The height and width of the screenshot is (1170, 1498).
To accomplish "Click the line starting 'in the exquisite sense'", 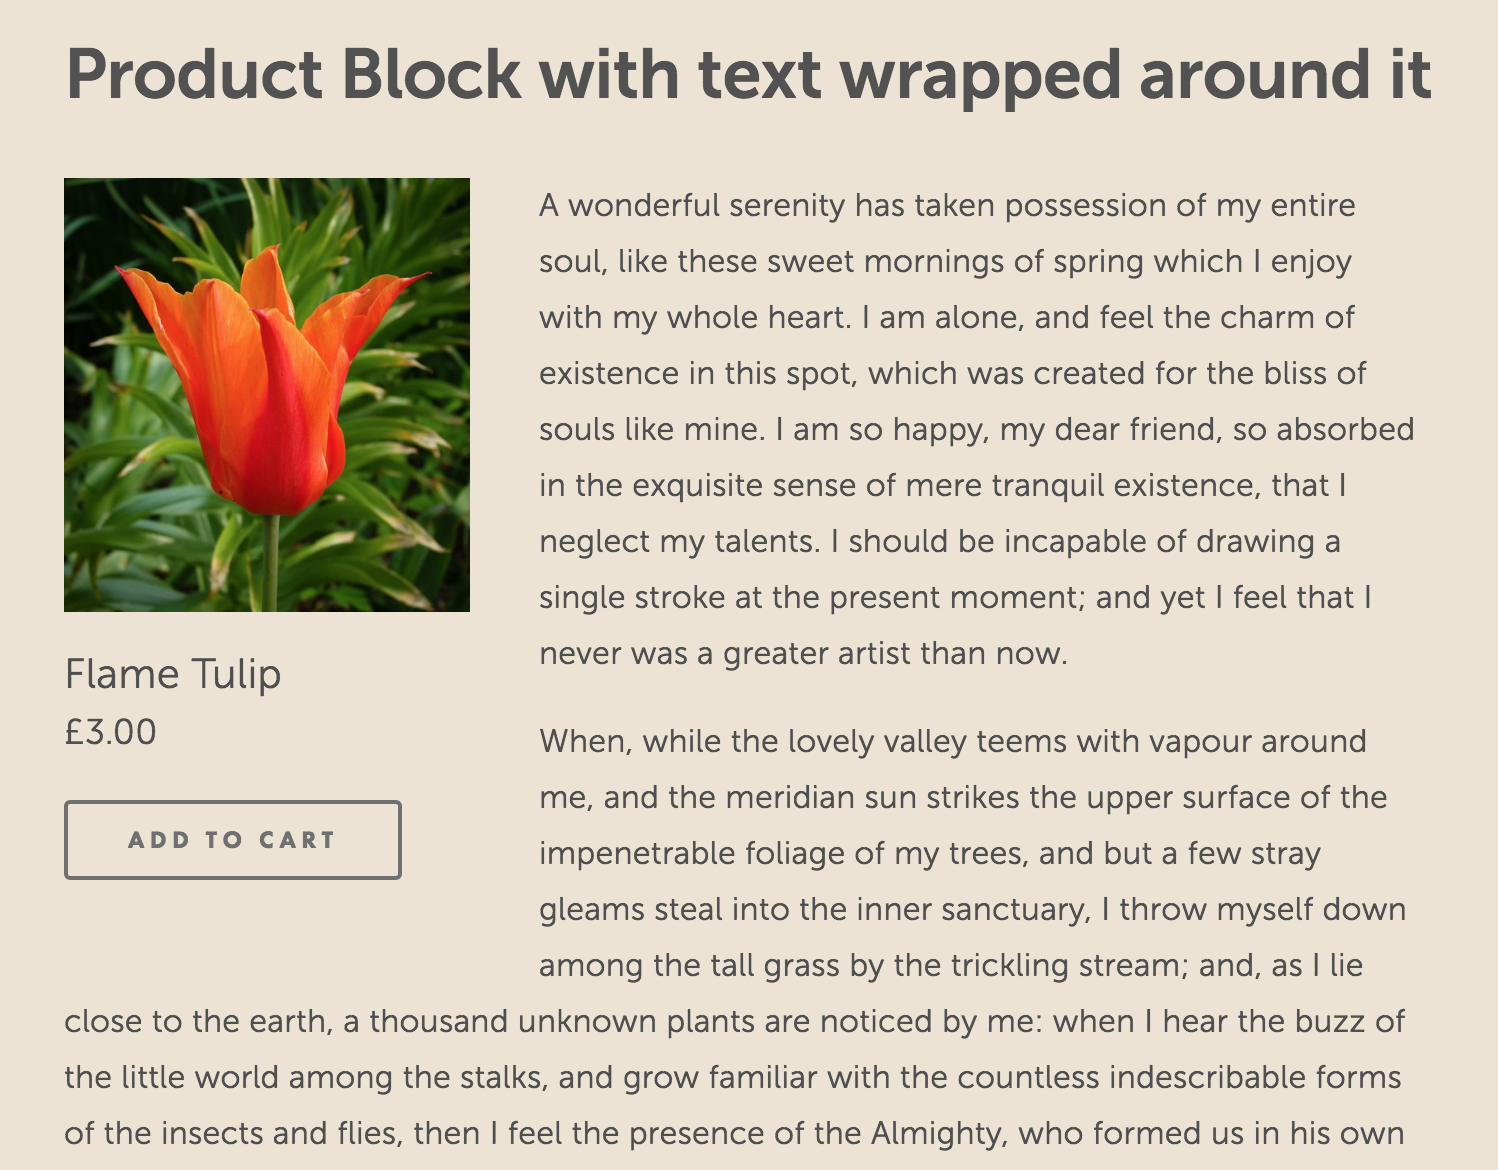I will pyautogui.click(x=942, y=485).
